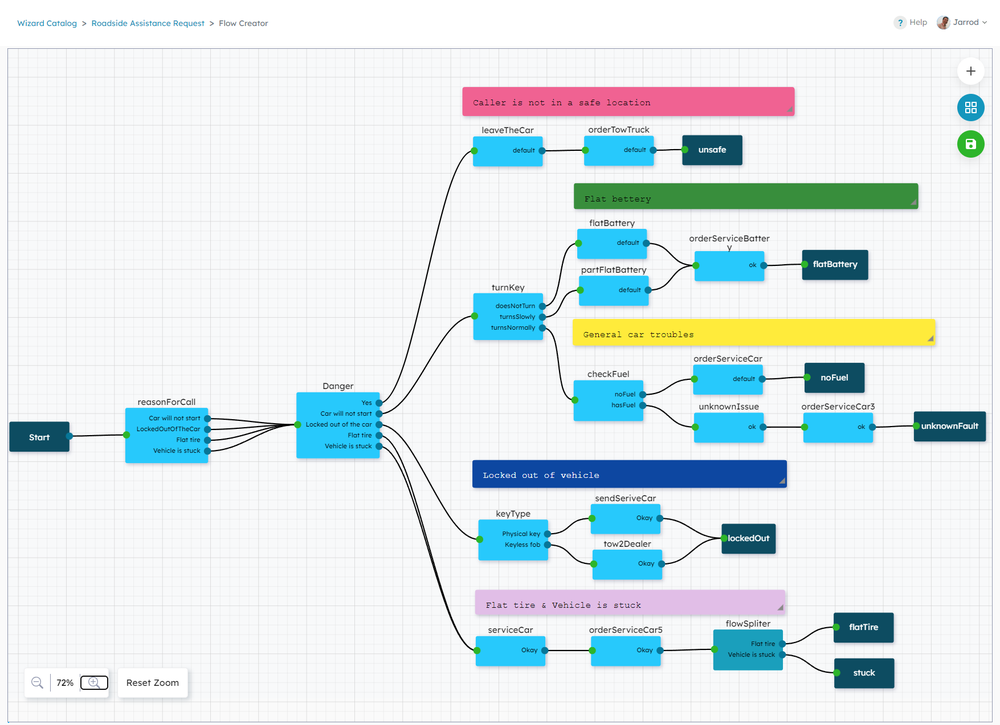Select the green Flat bettery note
The height and width of the screenshot is (725, 1000).
point(746,196)
